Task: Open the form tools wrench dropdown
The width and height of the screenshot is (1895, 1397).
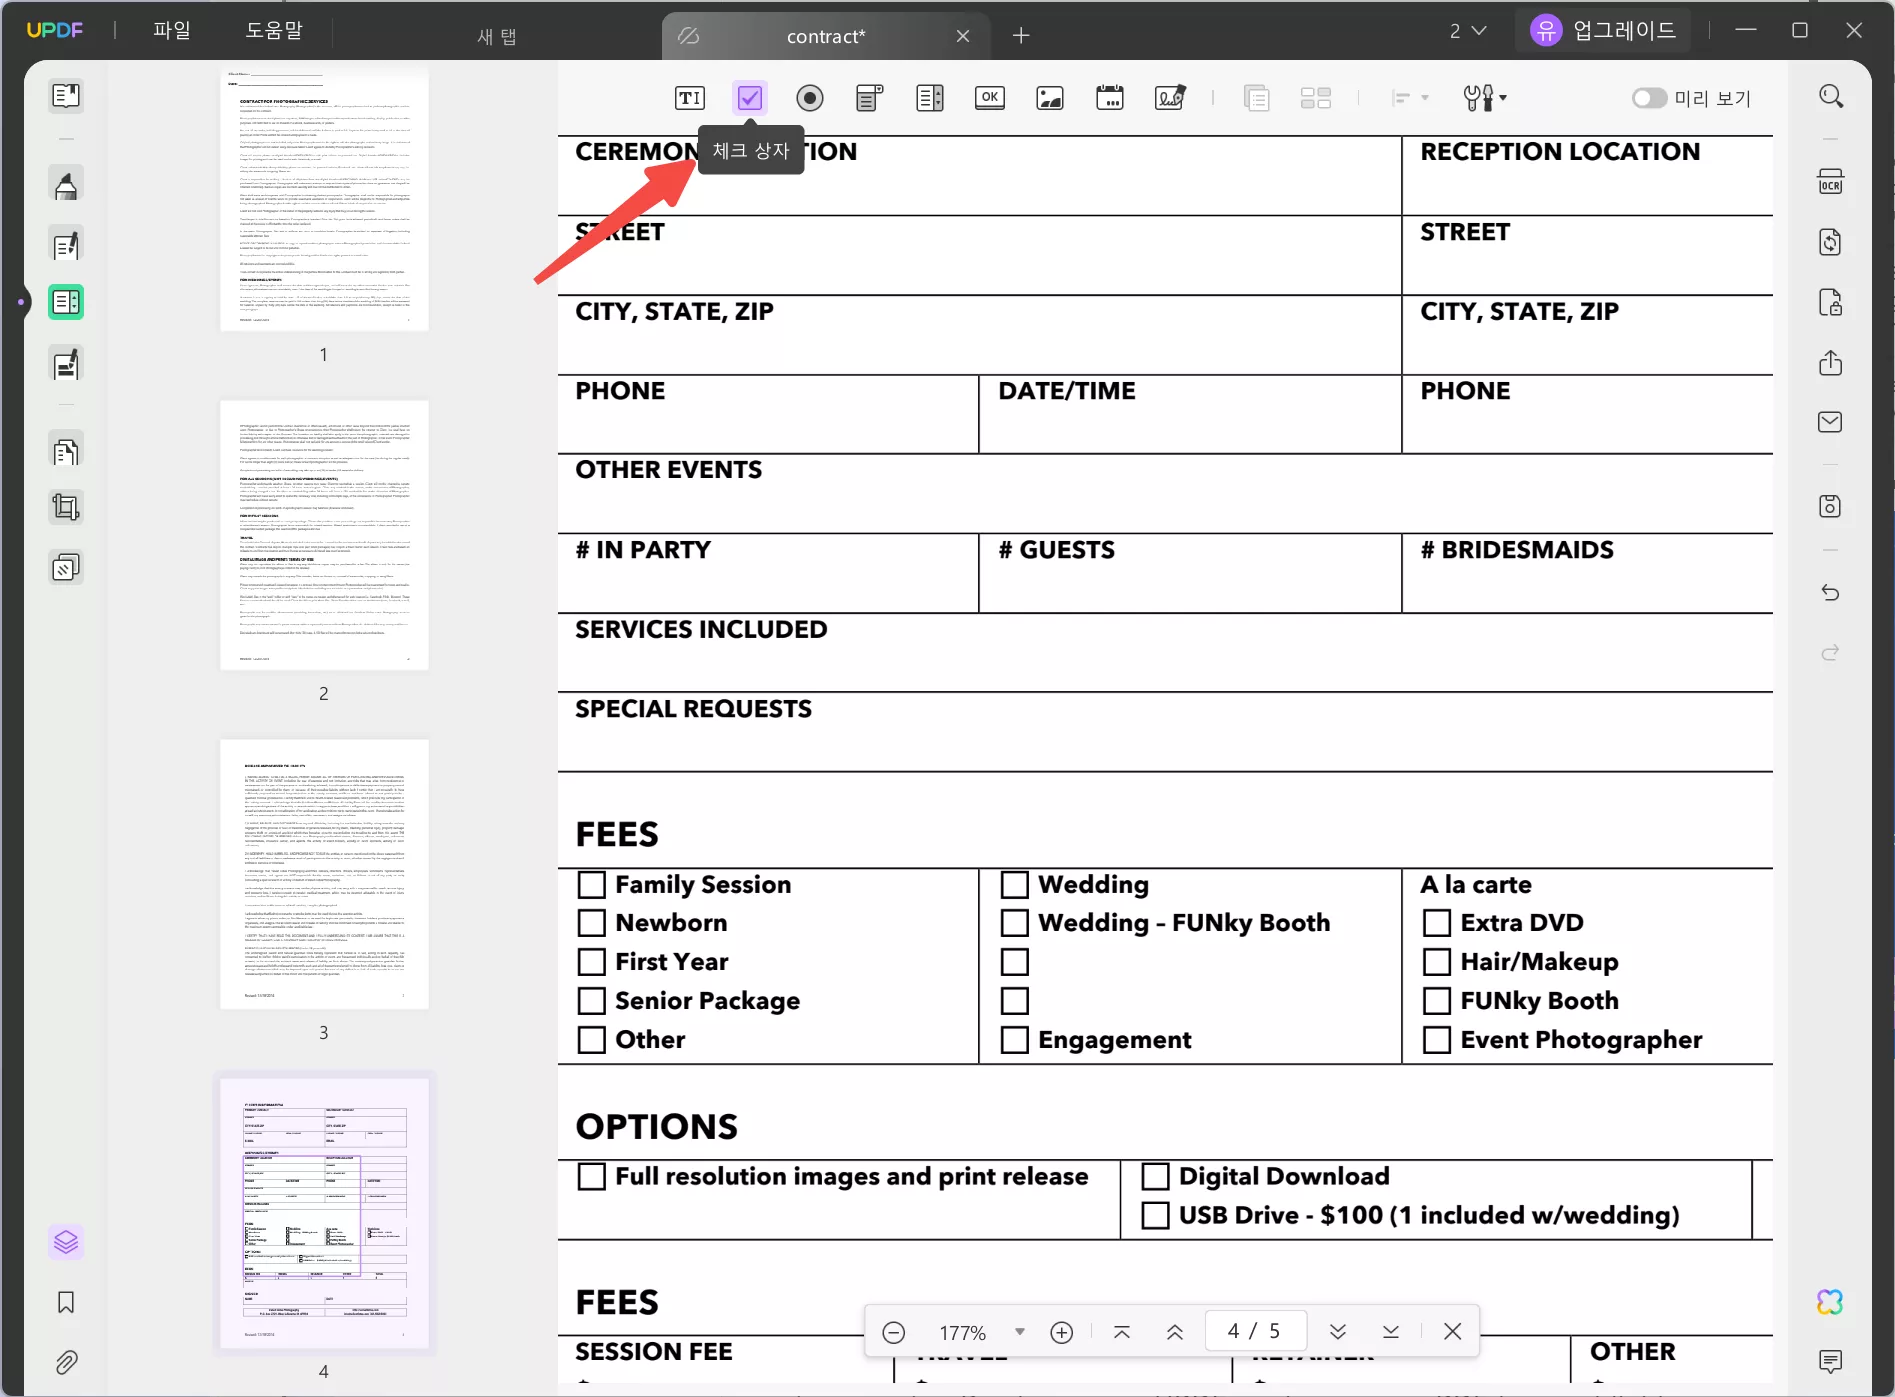Action: click(x=1485, y=98)
